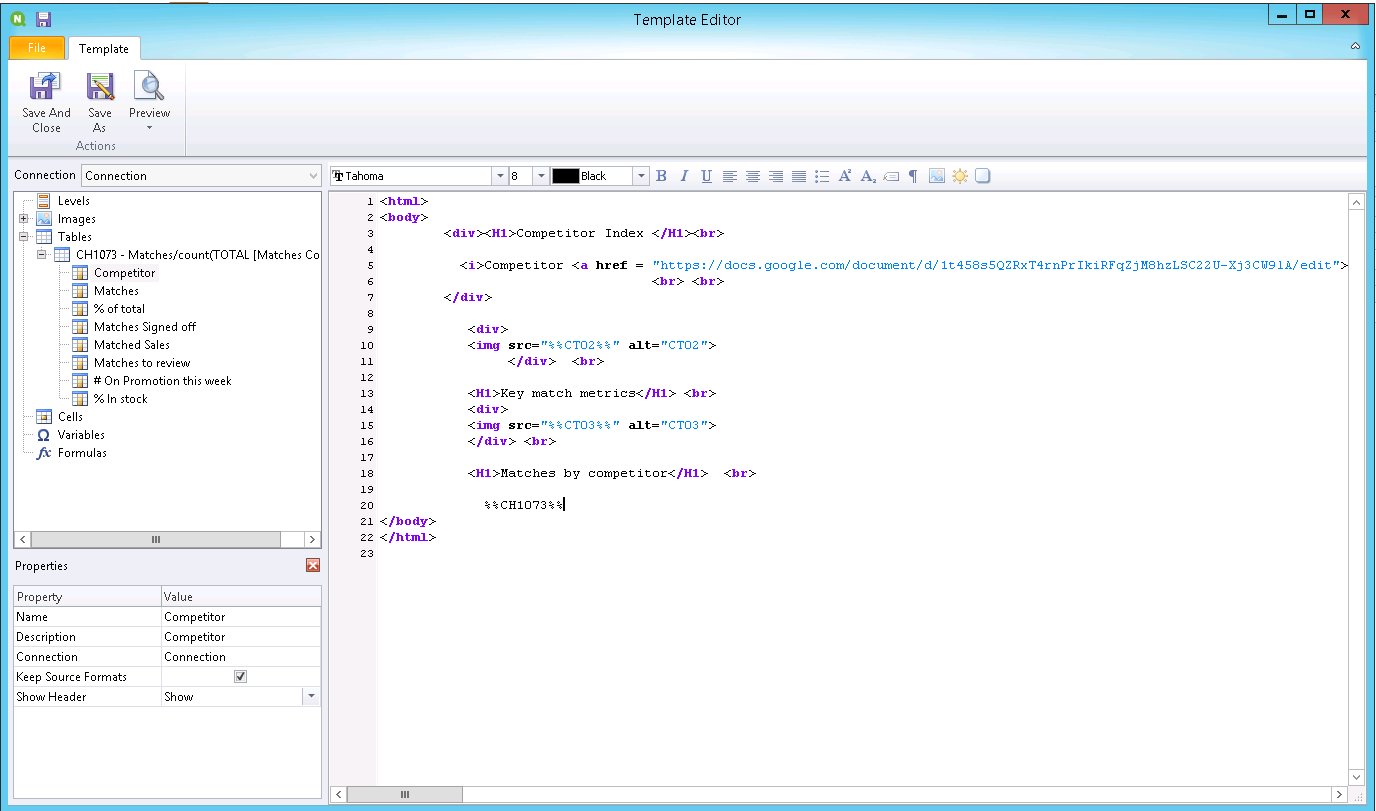
Task: Click the Connection property value cell
Action: point(241,657)
